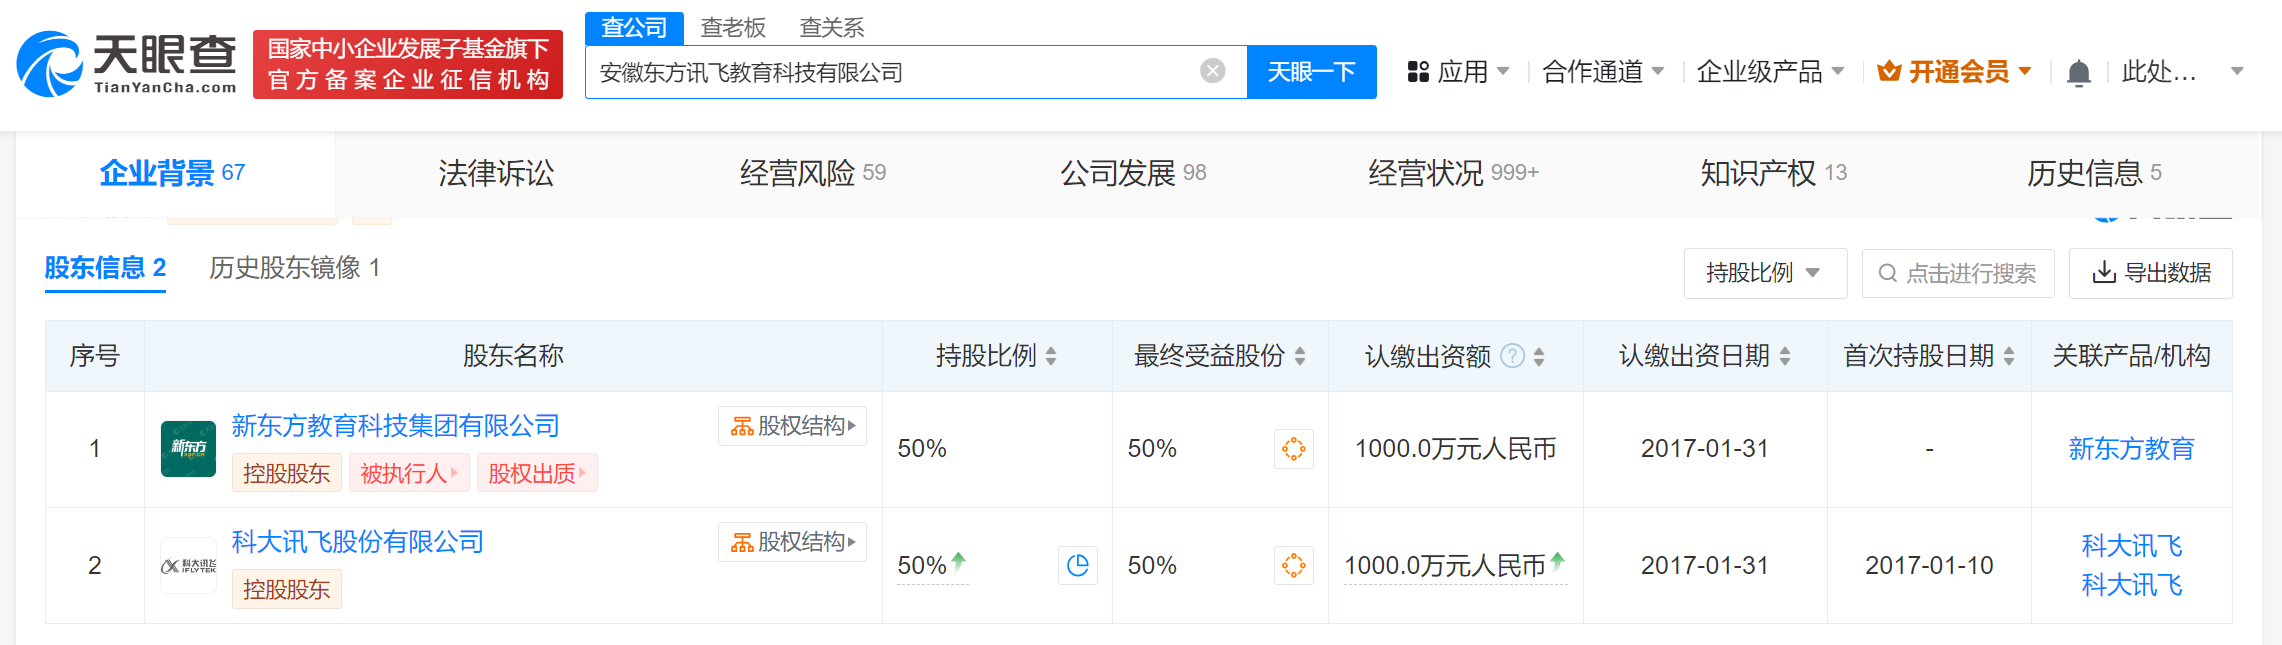The height and width of the screenshot is (645, 2282).
Task: Open 开通会员 dropdown
Action: (x=1955, y=72)
